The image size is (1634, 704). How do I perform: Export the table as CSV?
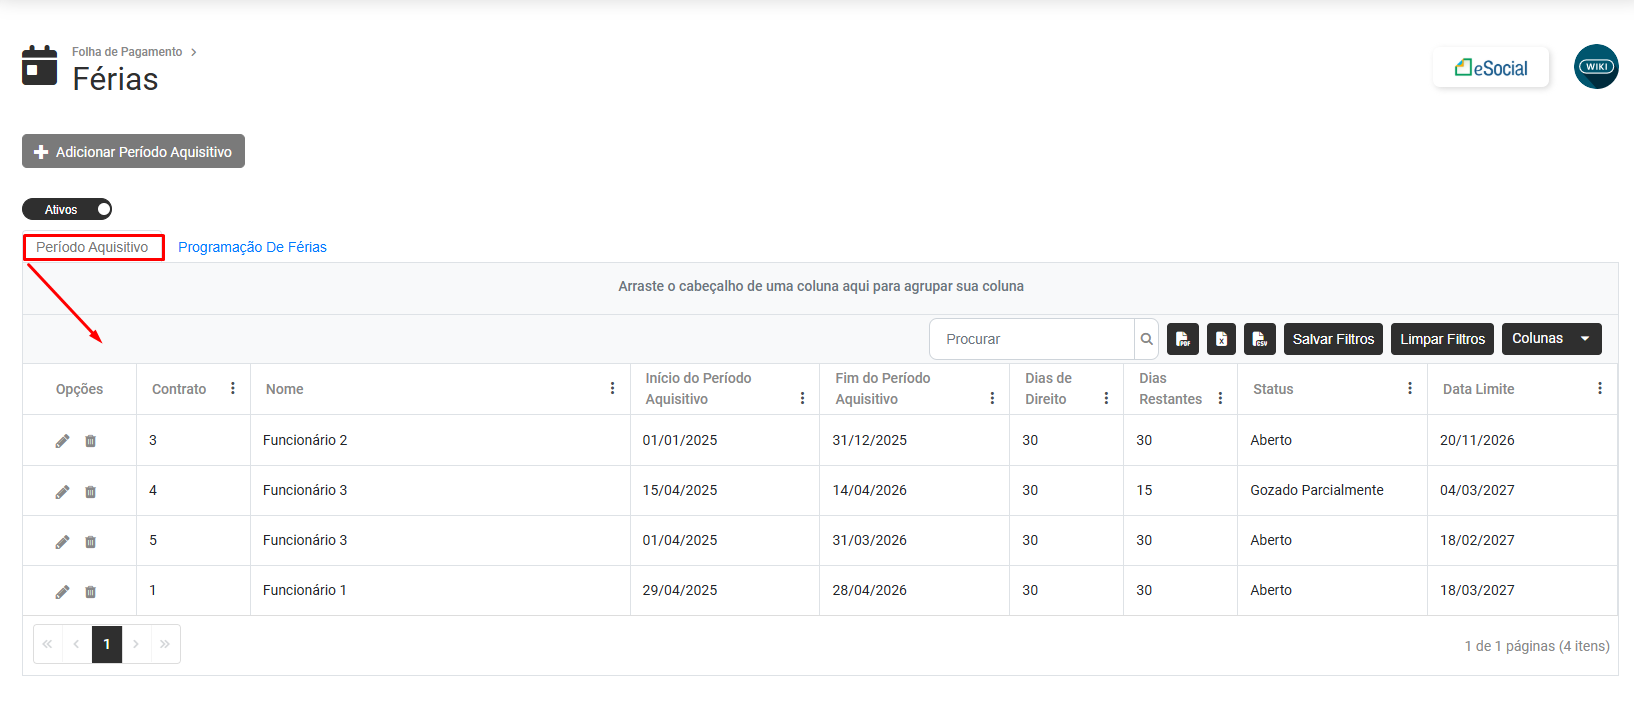1259,339
